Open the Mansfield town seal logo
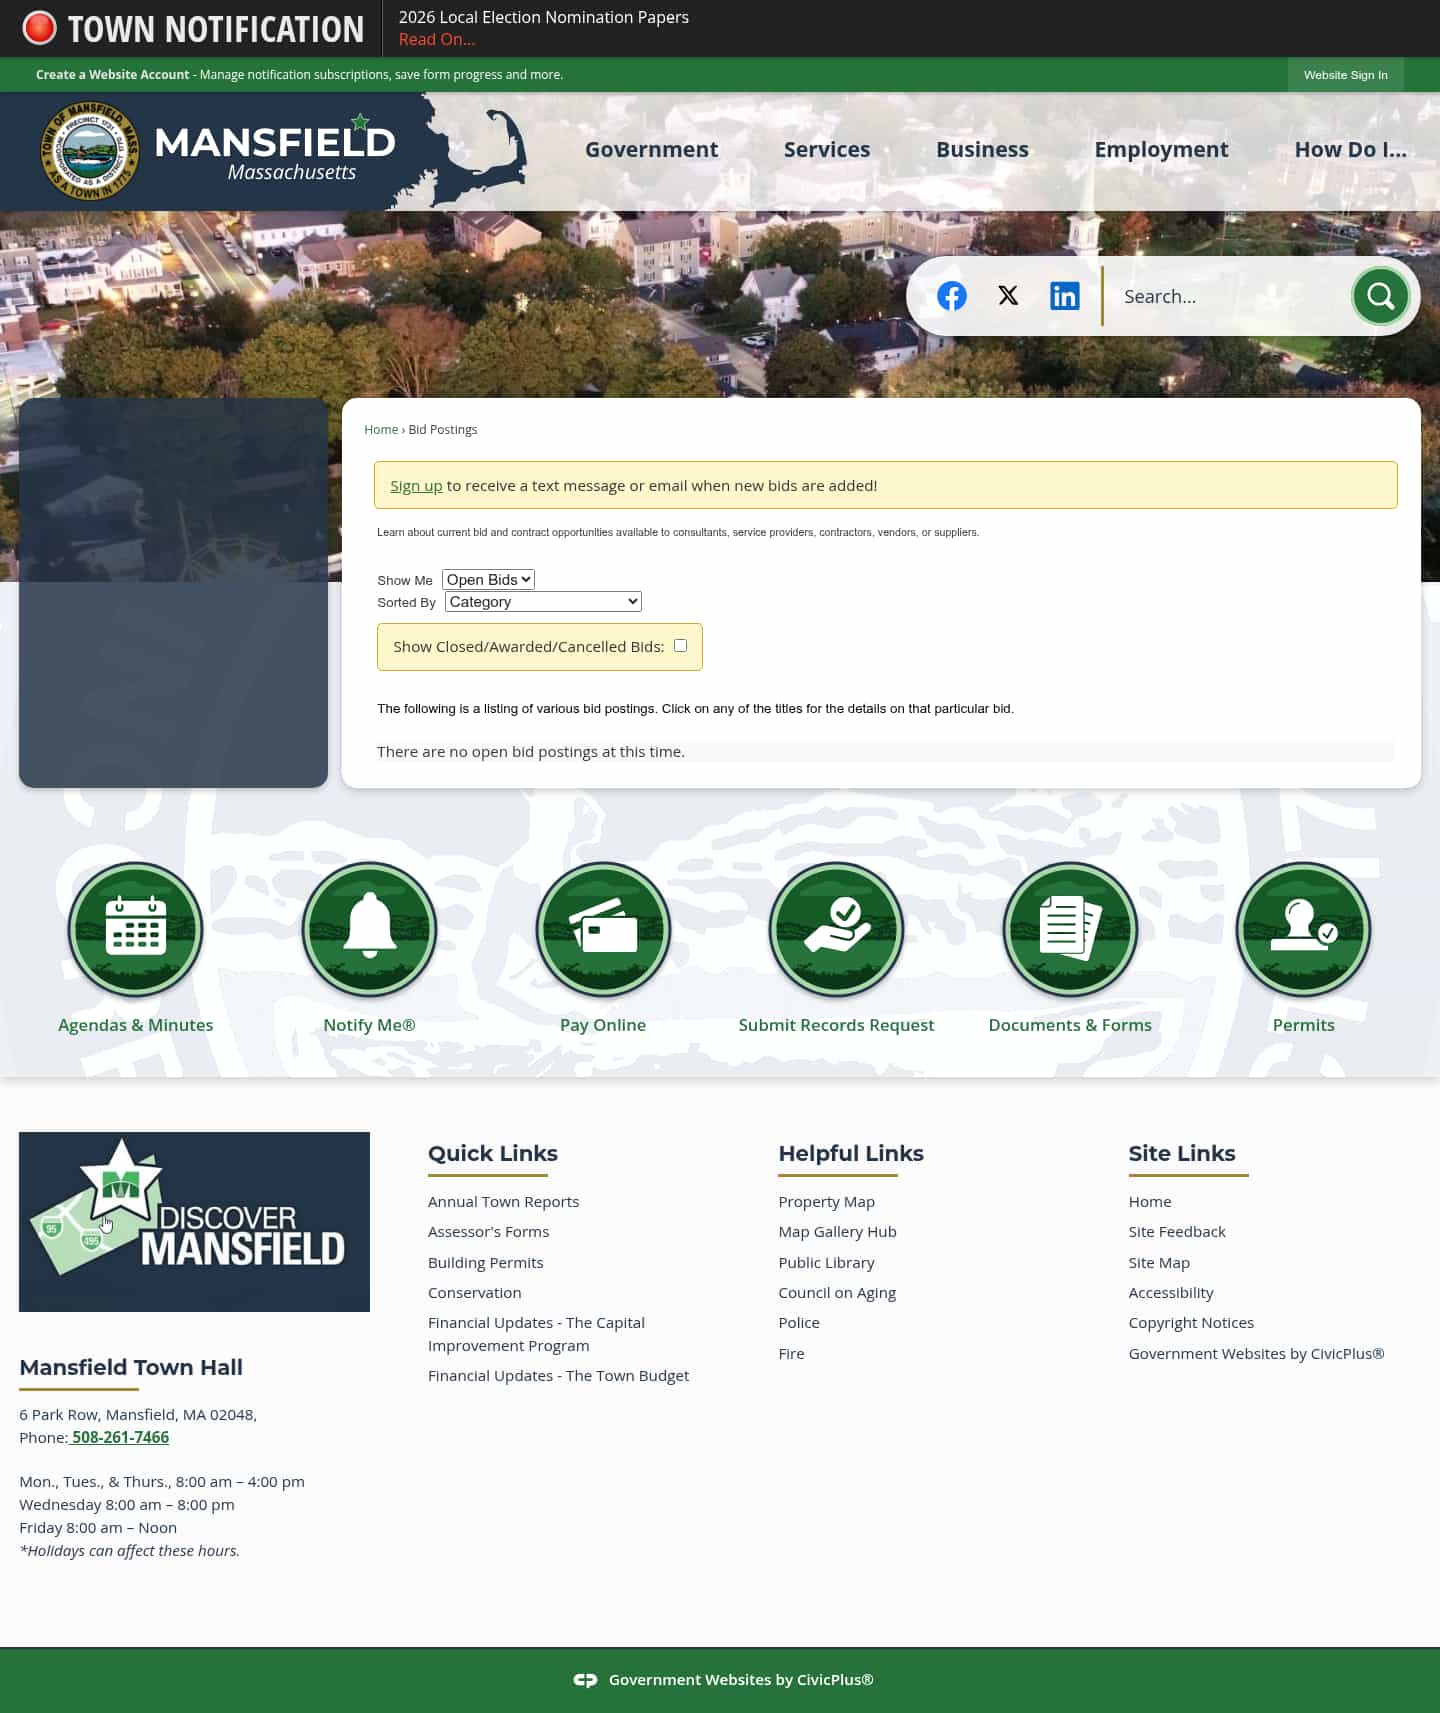The width and height of the screenshot is (1440, 1713). (x=90, y=151)
